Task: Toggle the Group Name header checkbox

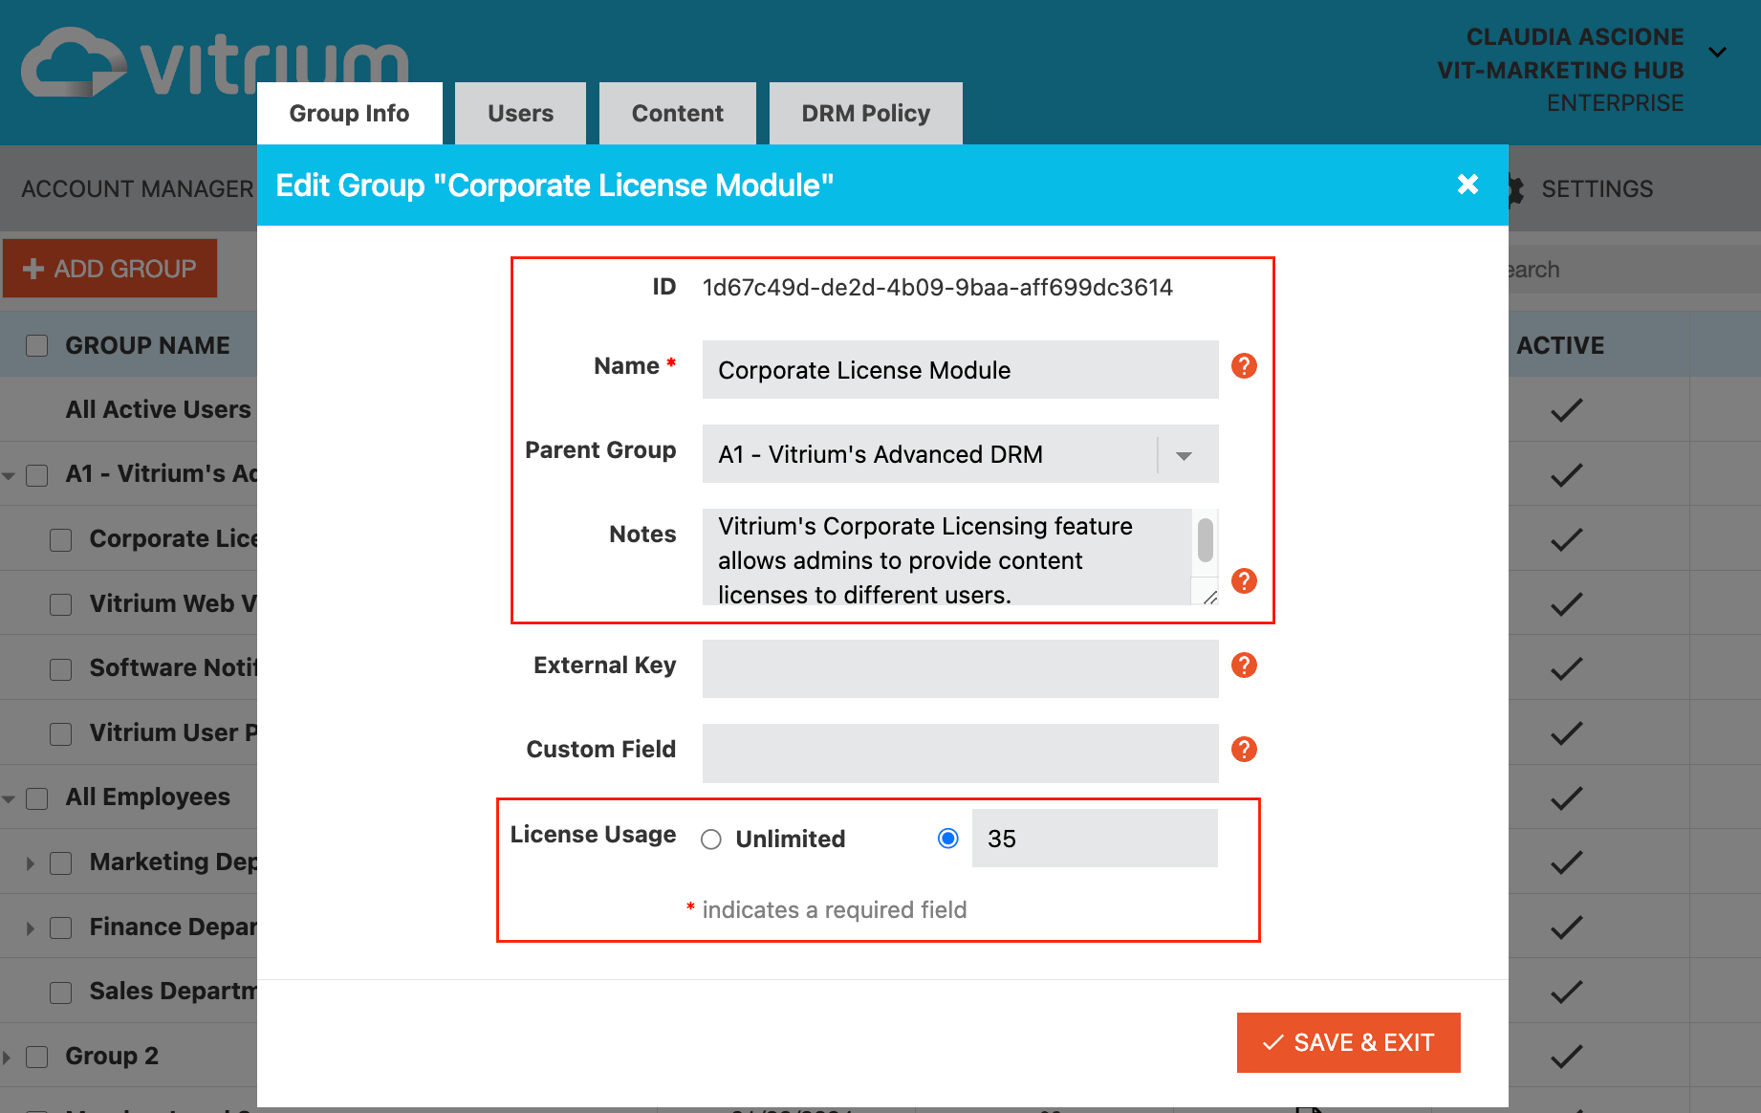Action: [37, 344]
